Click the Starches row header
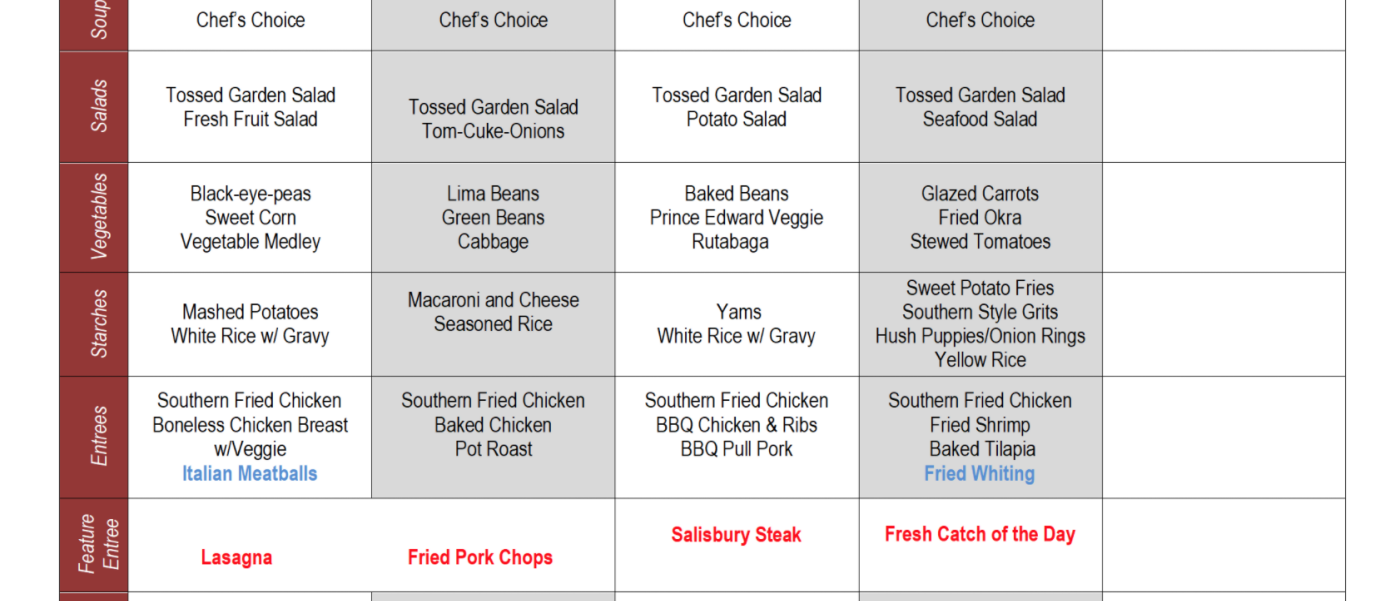 97,324
